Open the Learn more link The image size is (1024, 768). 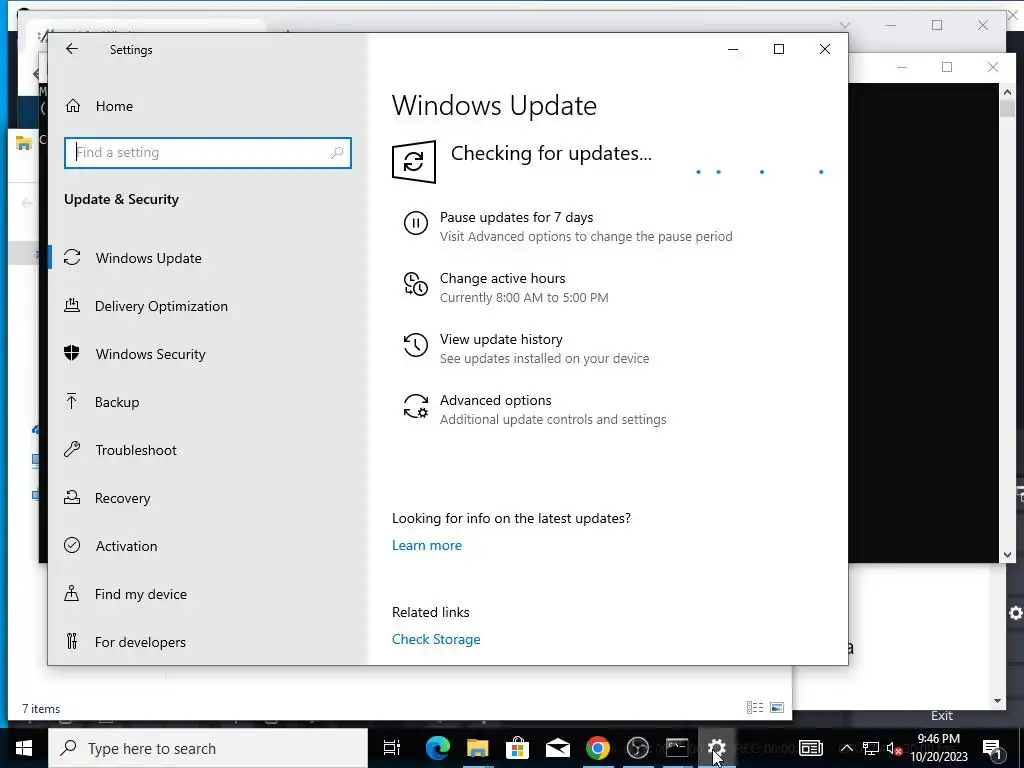point(426,545)
